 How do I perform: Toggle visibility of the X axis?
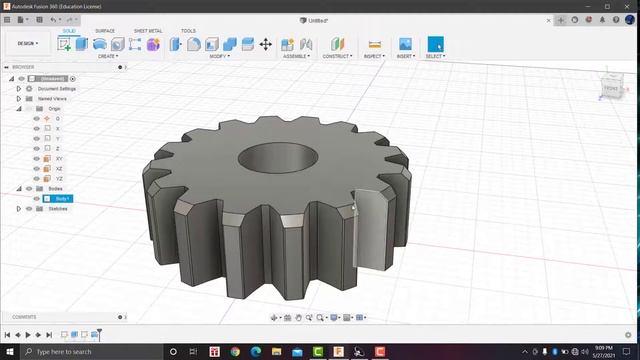[x=37, y=129]
